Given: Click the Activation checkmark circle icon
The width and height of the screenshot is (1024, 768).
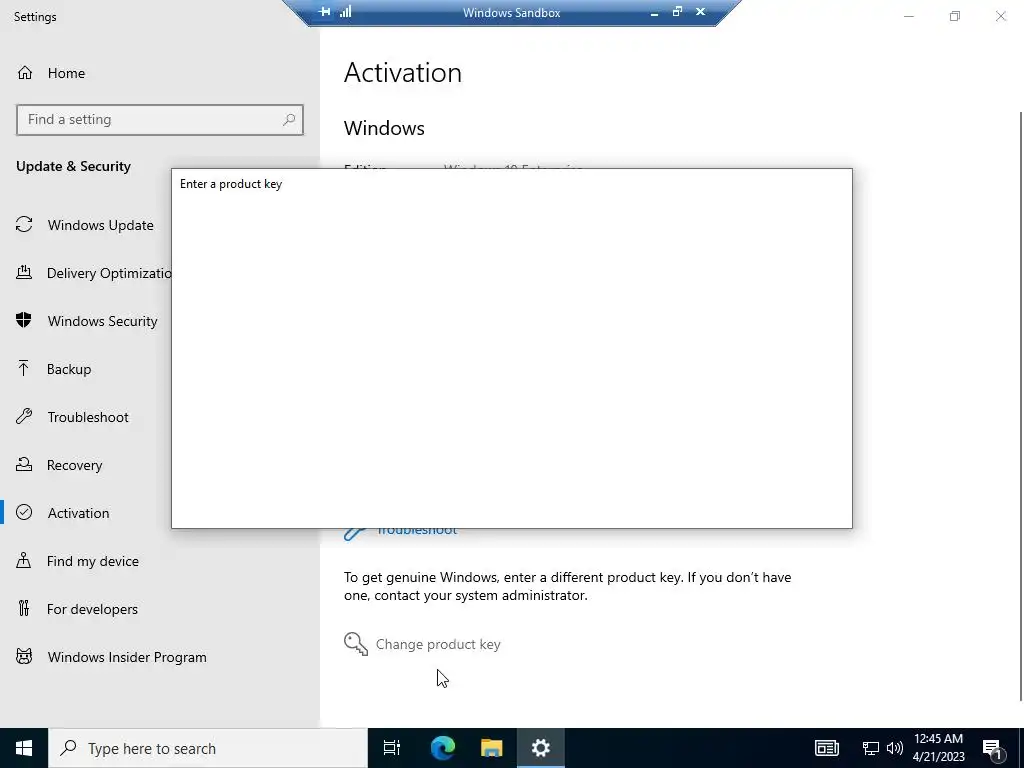Looking at the screenshot, I should (x=24, y=513).
